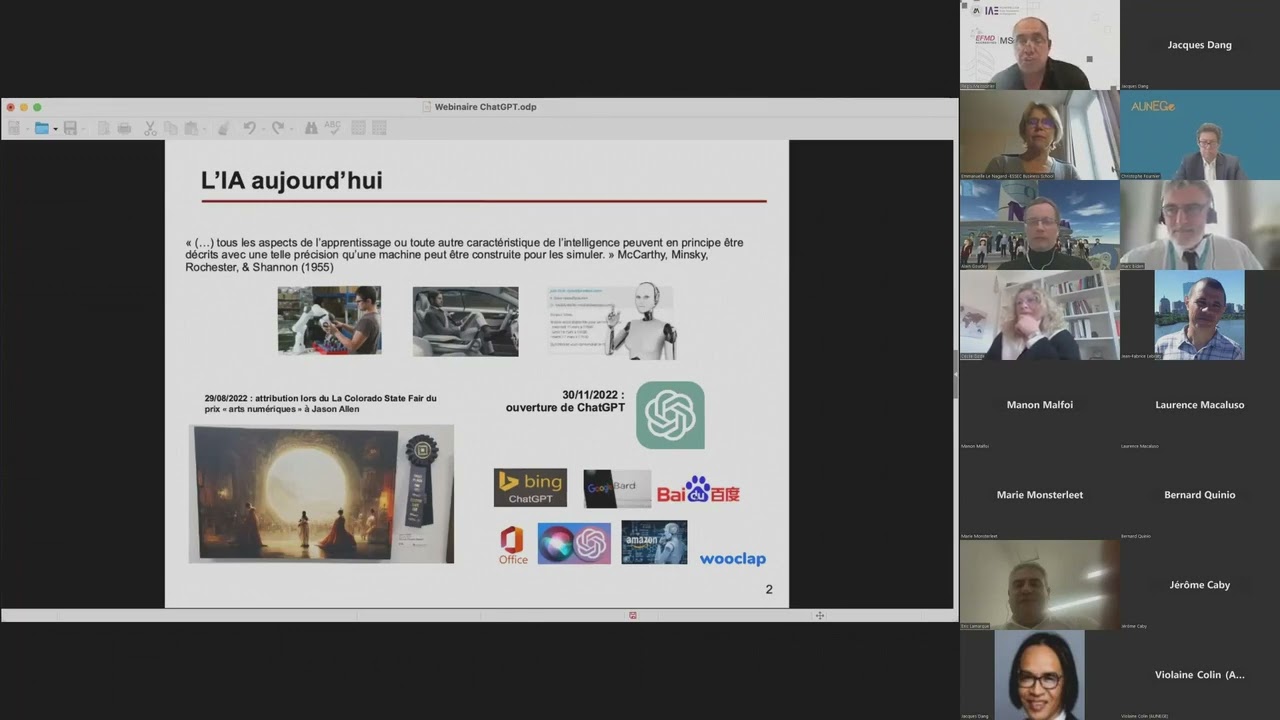The width and height of the screenshot is (1280, 720).
Task: Select the green ChatGPT logo image
Action: tap(670, 415)
